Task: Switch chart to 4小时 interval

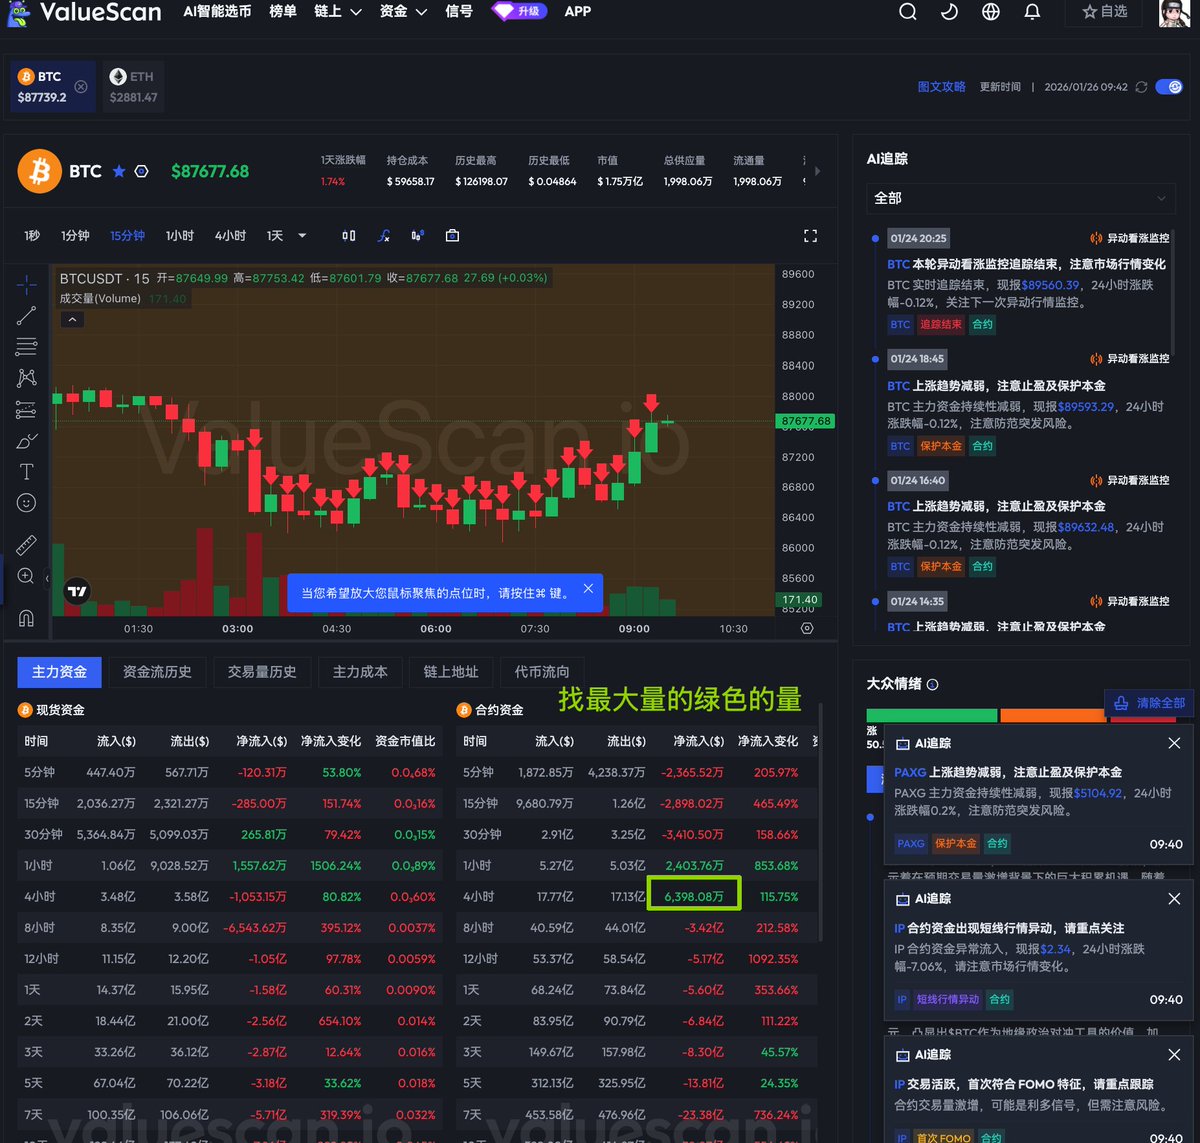Action: click(x=230, y=236)
